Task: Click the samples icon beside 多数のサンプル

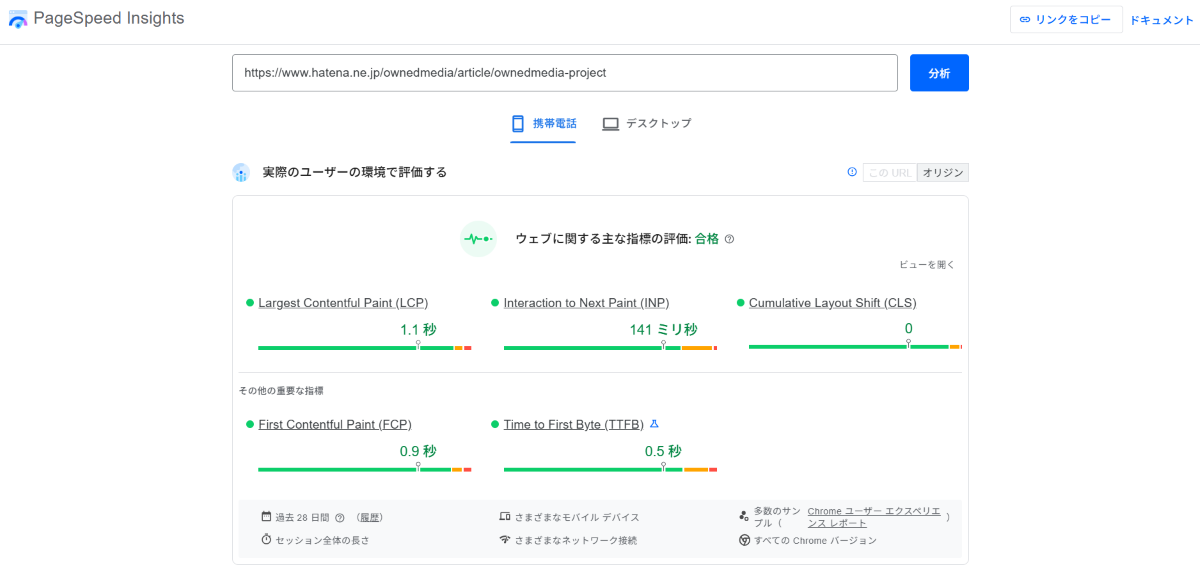Action: pos(744,516)
